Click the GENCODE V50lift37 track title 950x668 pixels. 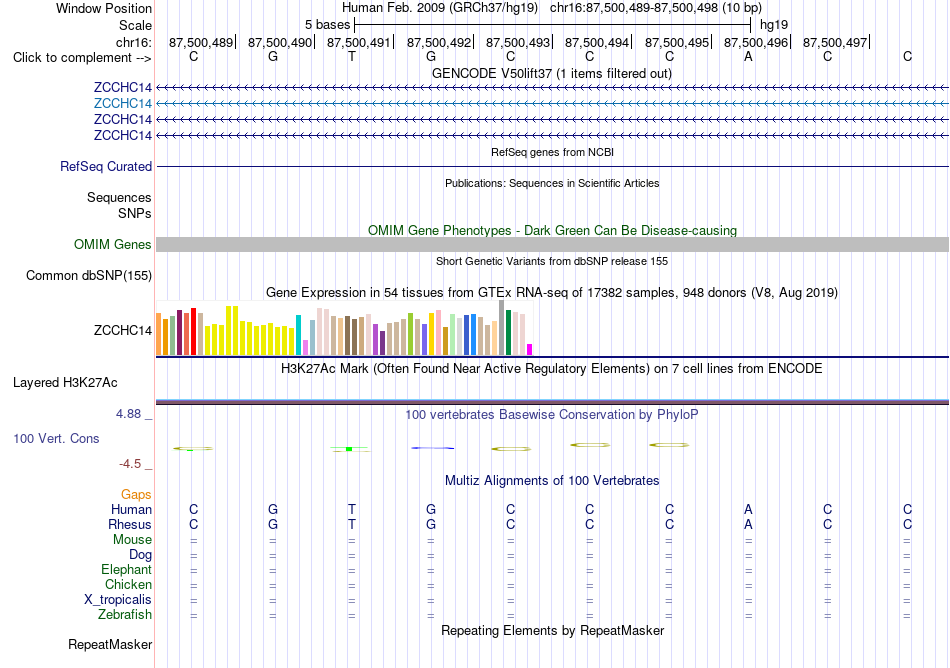[552, 74]
